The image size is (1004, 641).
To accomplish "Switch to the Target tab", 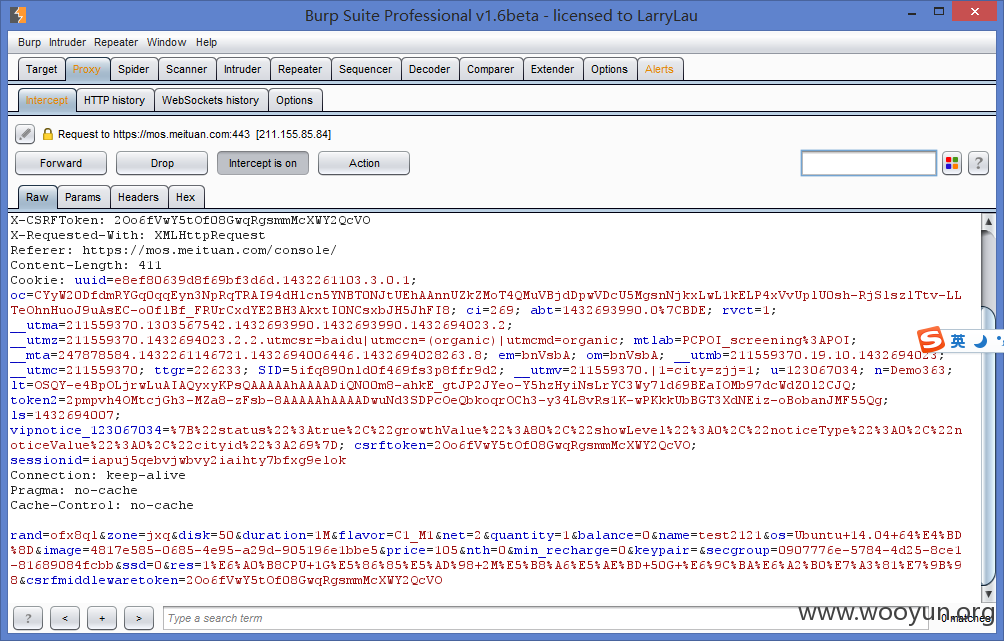I will (42, 69).
